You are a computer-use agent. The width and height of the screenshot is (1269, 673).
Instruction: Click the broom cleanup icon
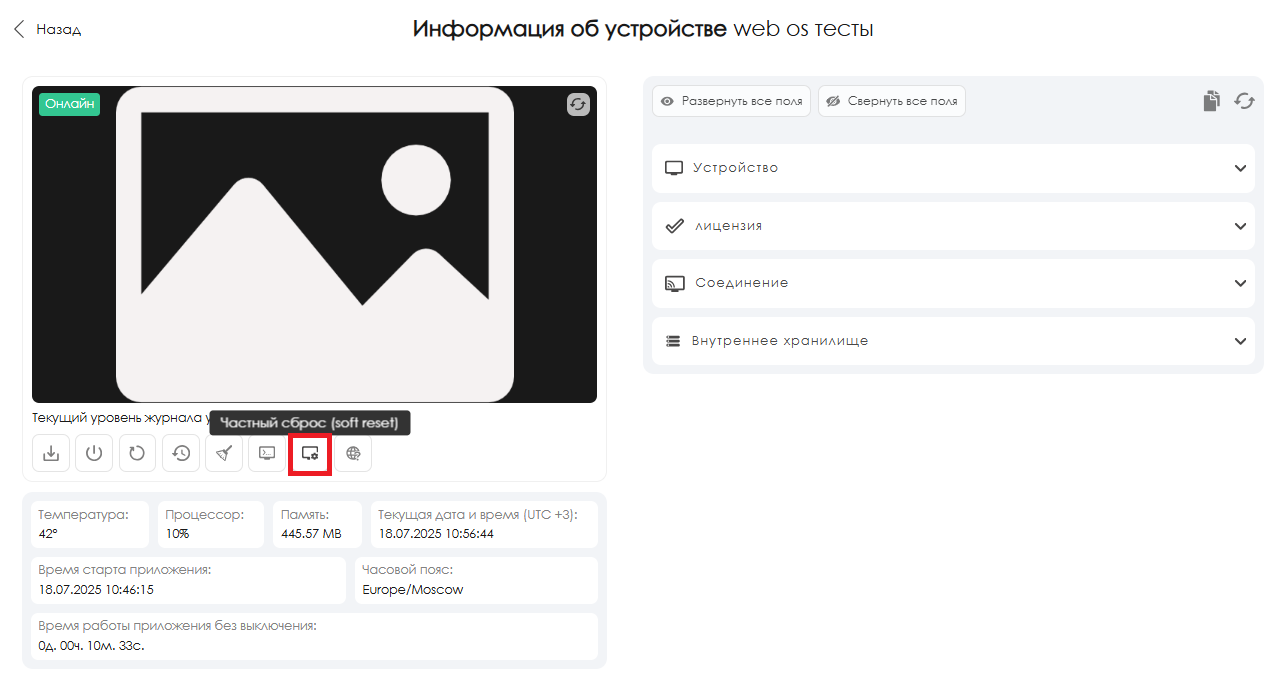224,453
